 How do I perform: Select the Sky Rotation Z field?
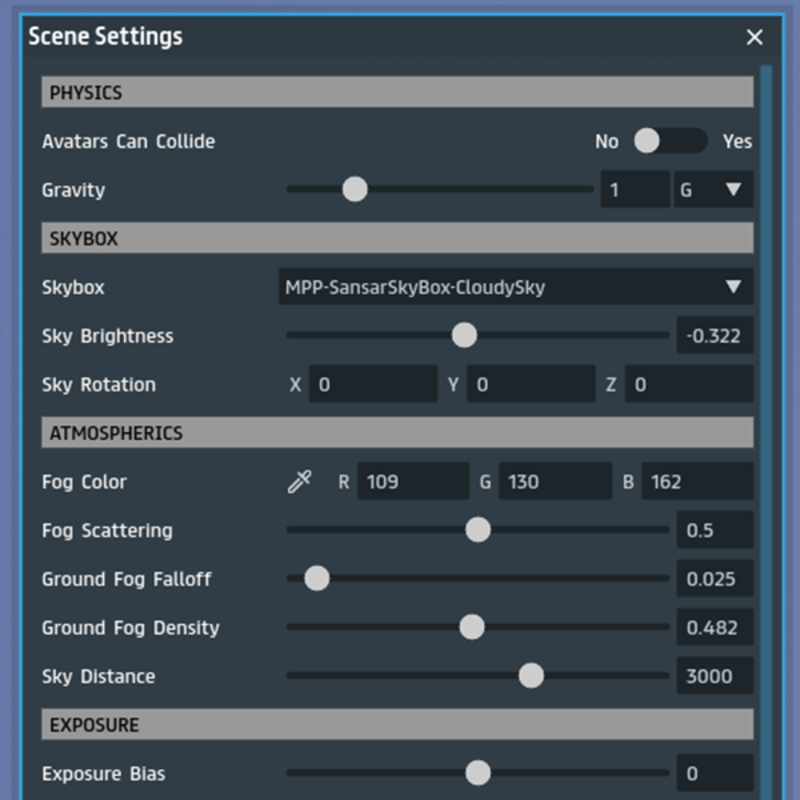coord(688,385)
